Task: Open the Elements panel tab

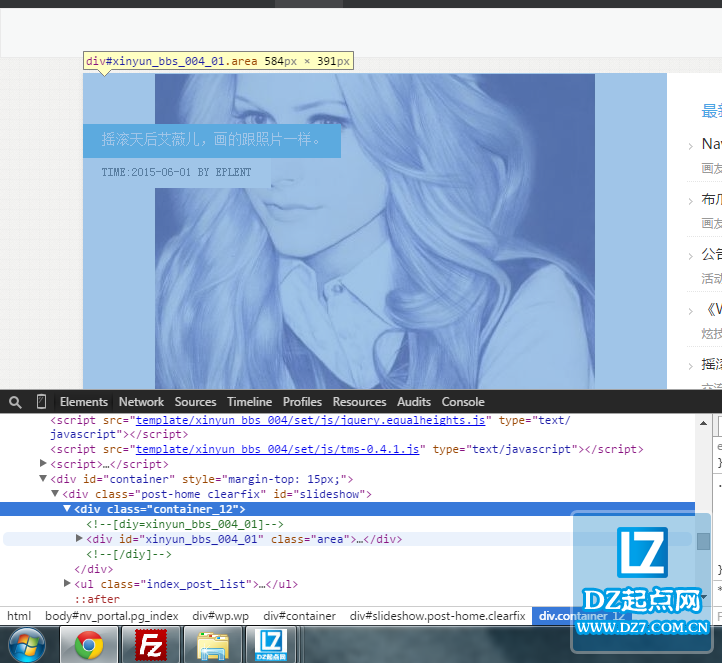Action: click(x=84, y=401)
